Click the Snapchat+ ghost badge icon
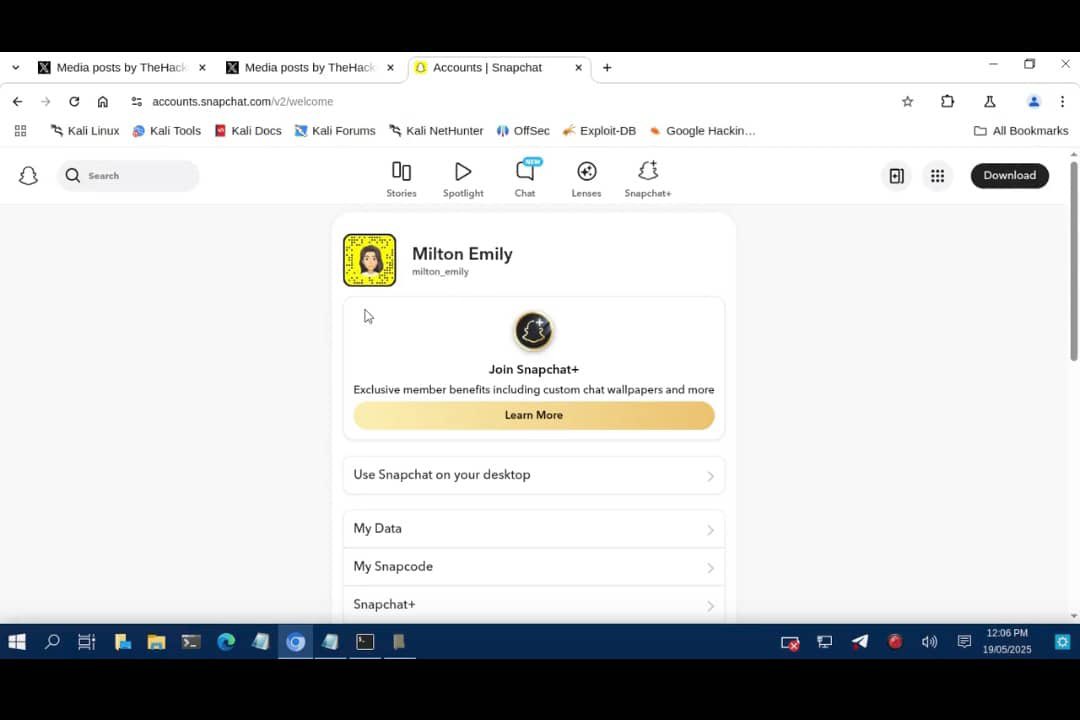1080x720 pixels. [x=533, y=331]
